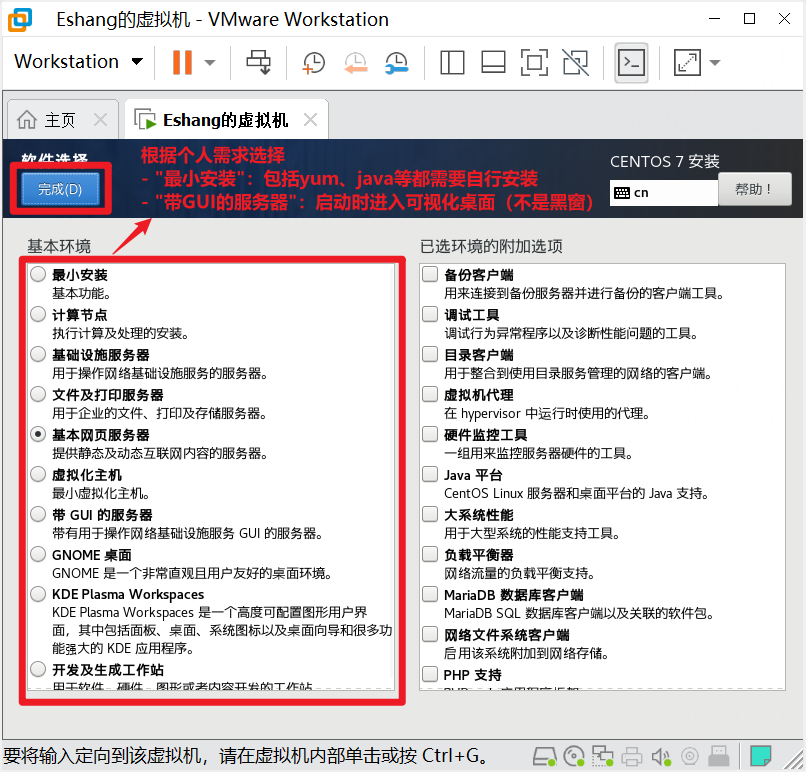Select 计算节点 radio option
Image resolution: width=806 pixels, height=772 pixels.
click(38, 315)
